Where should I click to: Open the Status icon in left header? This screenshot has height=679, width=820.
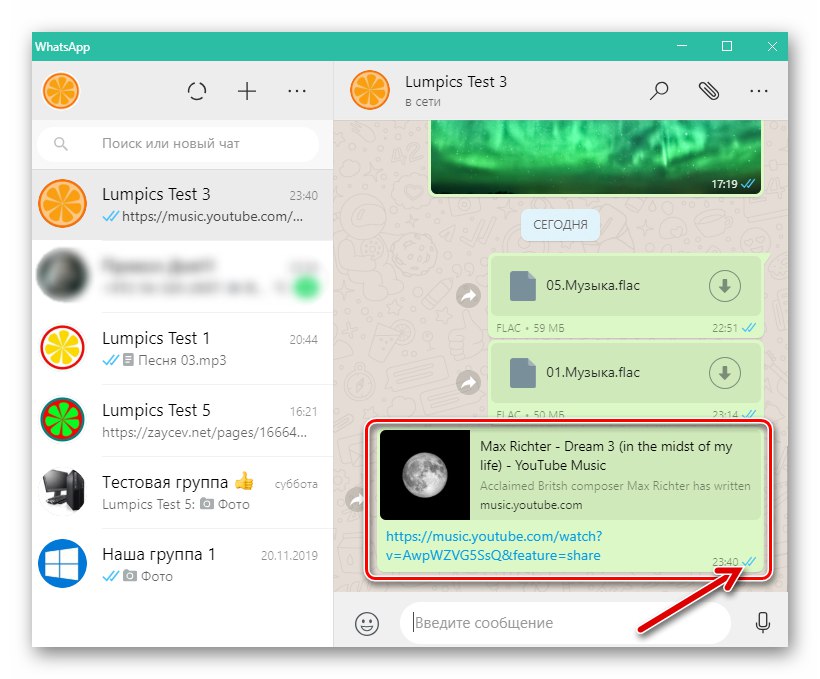[x=197, y=91]
